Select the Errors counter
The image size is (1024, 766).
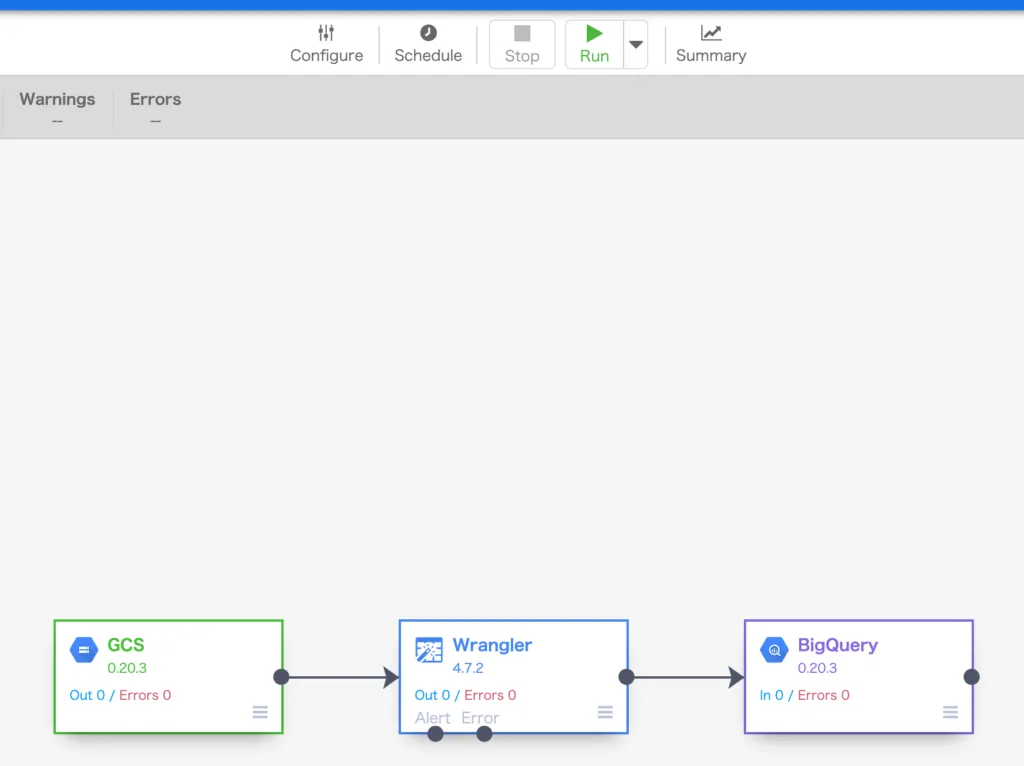[x=155, y=108]
